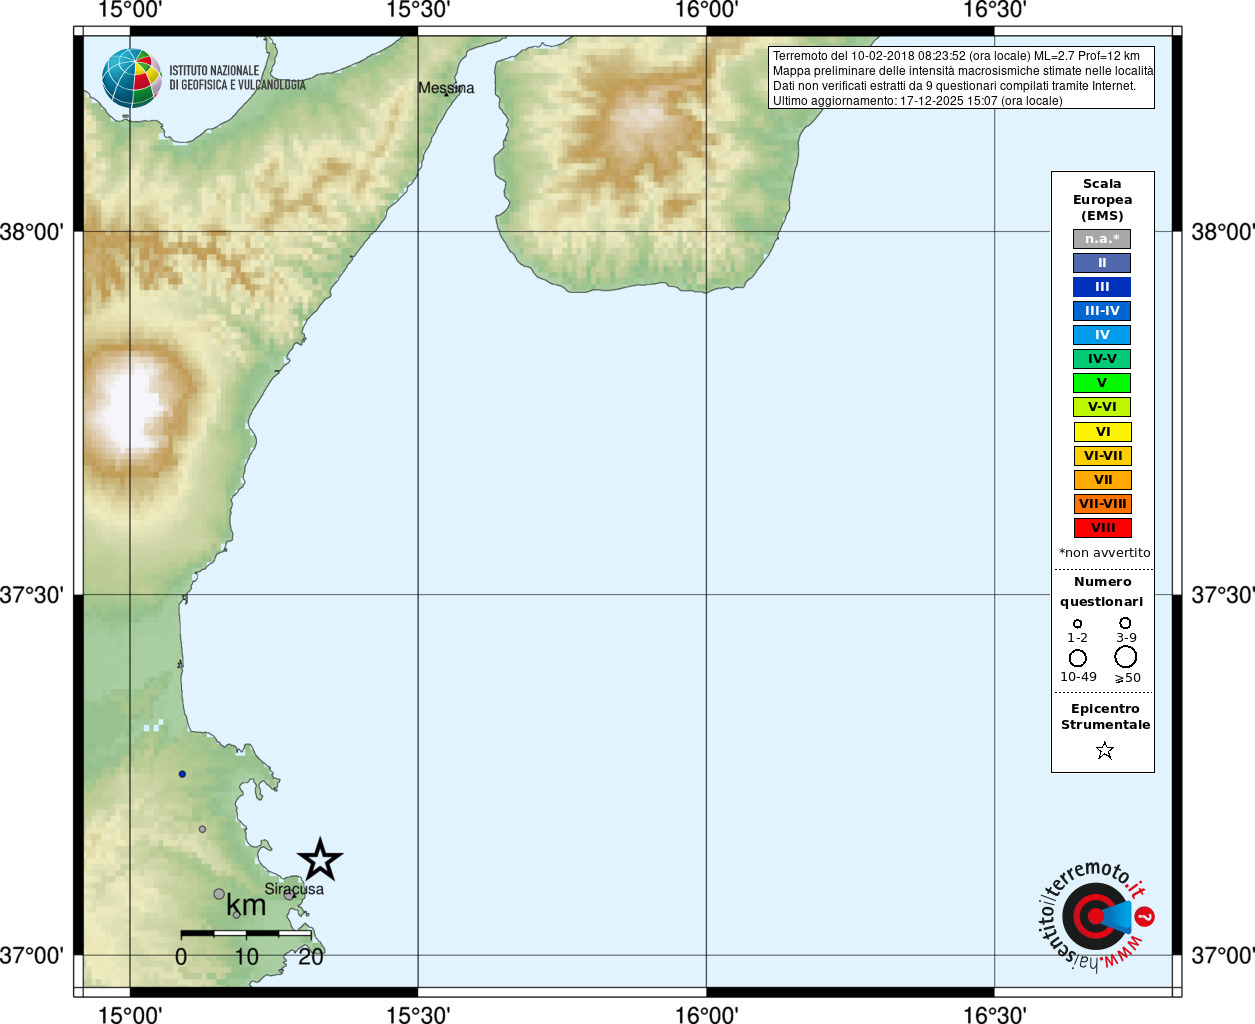Click the Messina city label
The height and width of the screenshot is (1024, 1255).
click(x=446, y=88)
